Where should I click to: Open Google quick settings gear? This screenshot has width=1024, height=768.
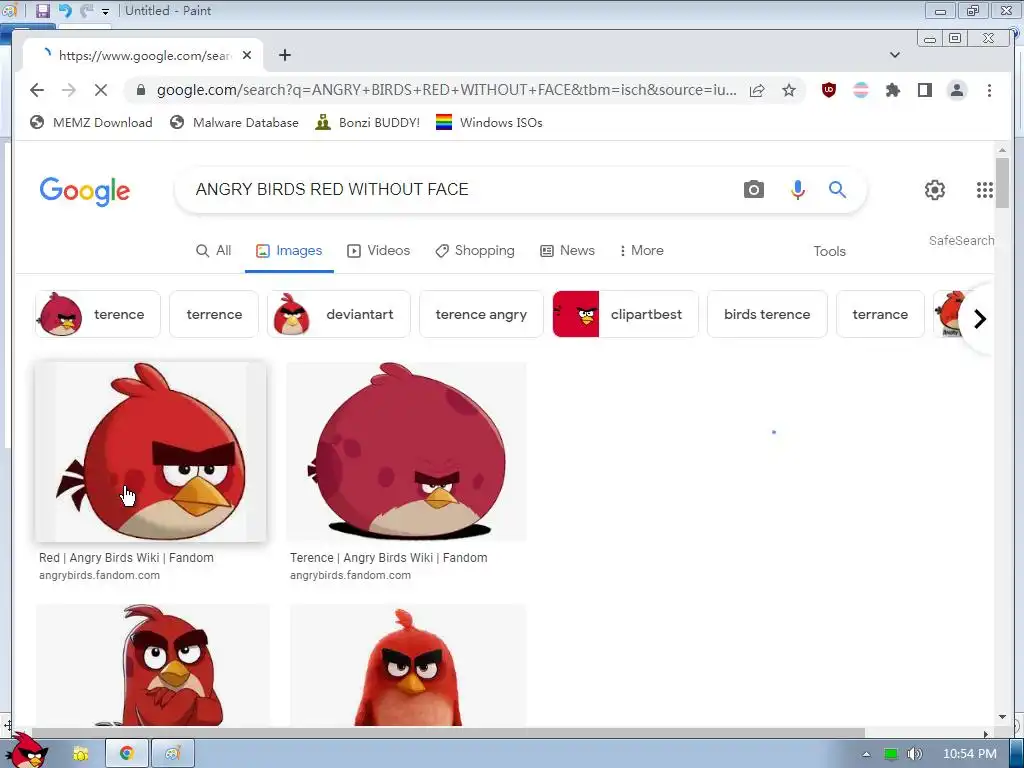click(935, 189)
